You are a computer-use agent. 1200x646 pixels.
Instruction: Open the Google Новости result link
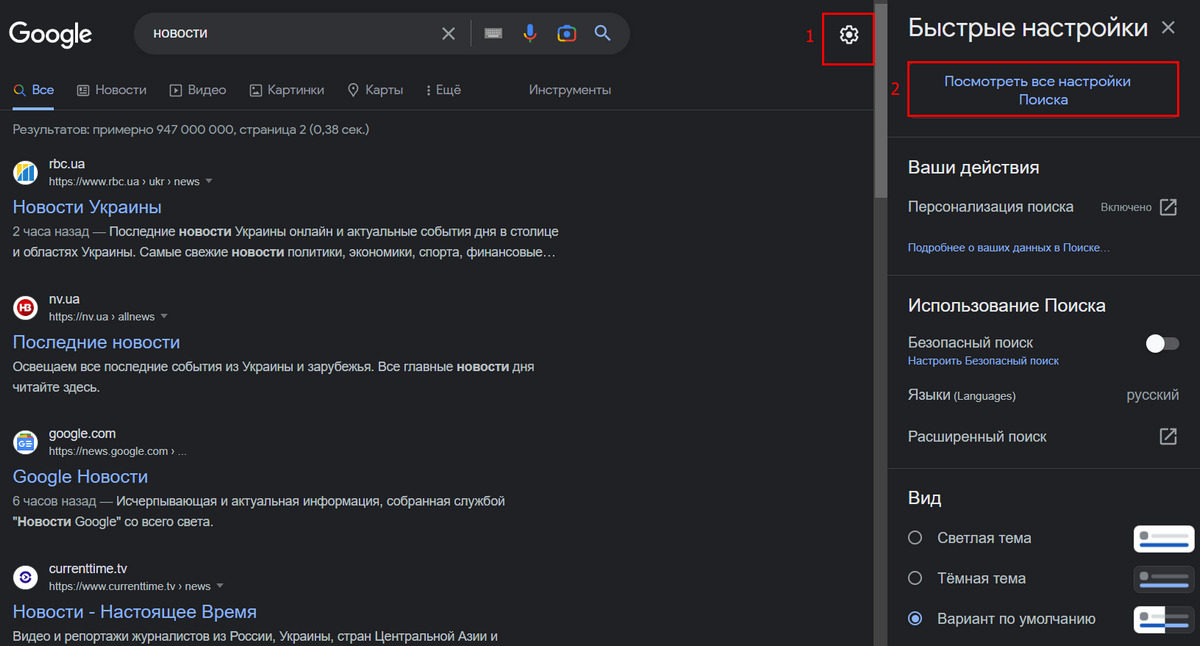tap(80, 477)
